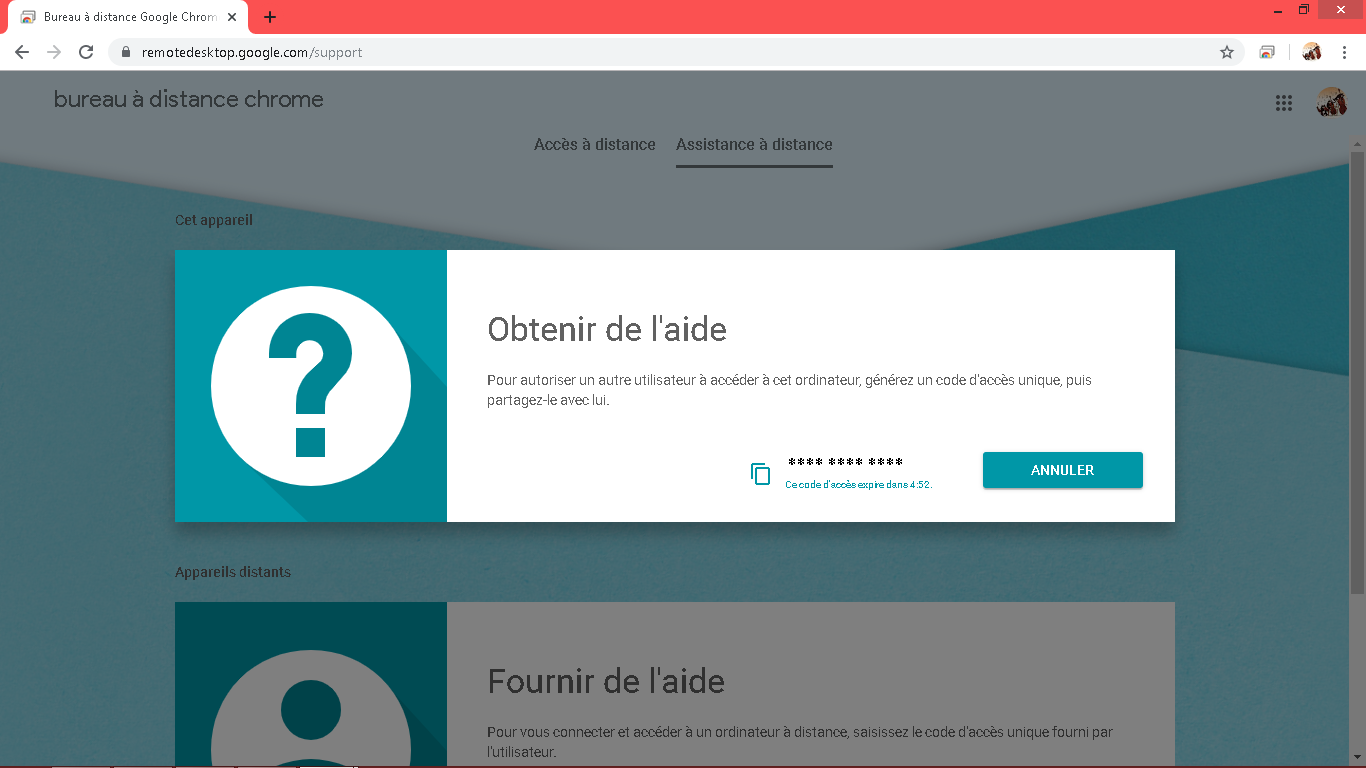This screenshot has height=768, width=1366.
Task: Open a new tab with plus button
Action: [270, 17]
